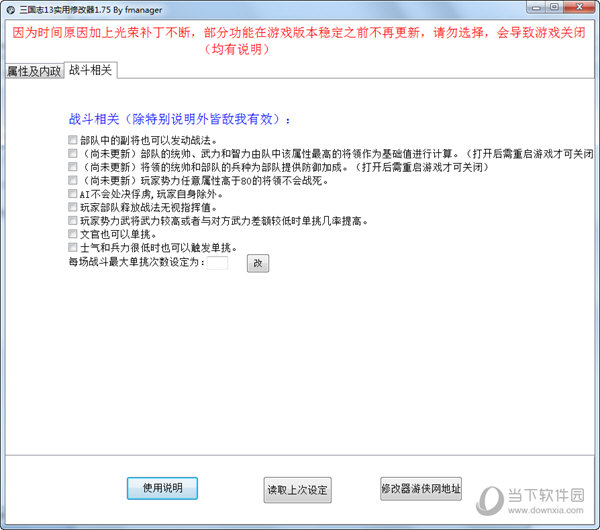Select the 战斗相关 tab

point(91,70)
